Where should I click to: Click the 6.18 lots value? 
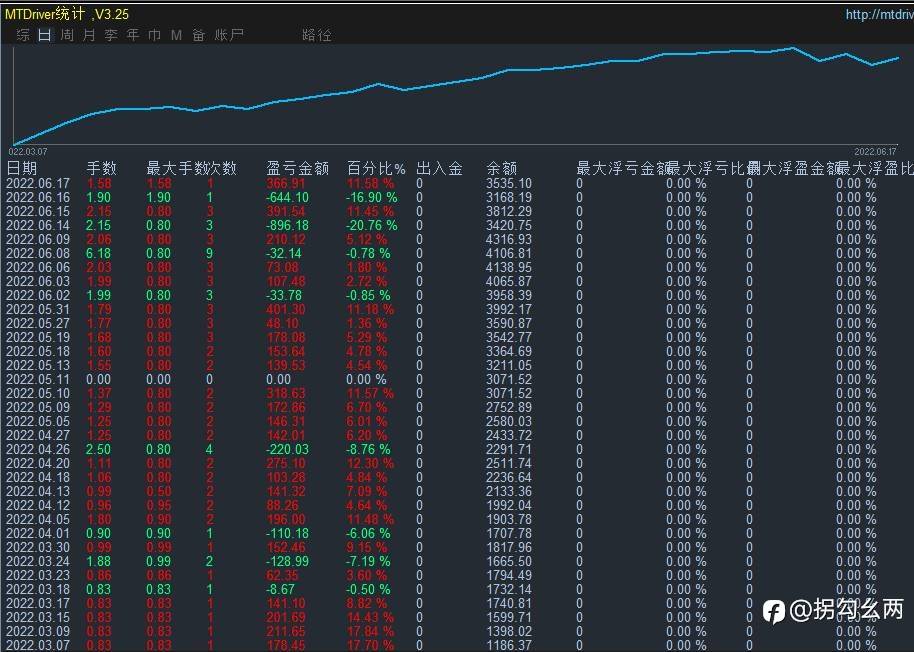click(x=98, y=253)
